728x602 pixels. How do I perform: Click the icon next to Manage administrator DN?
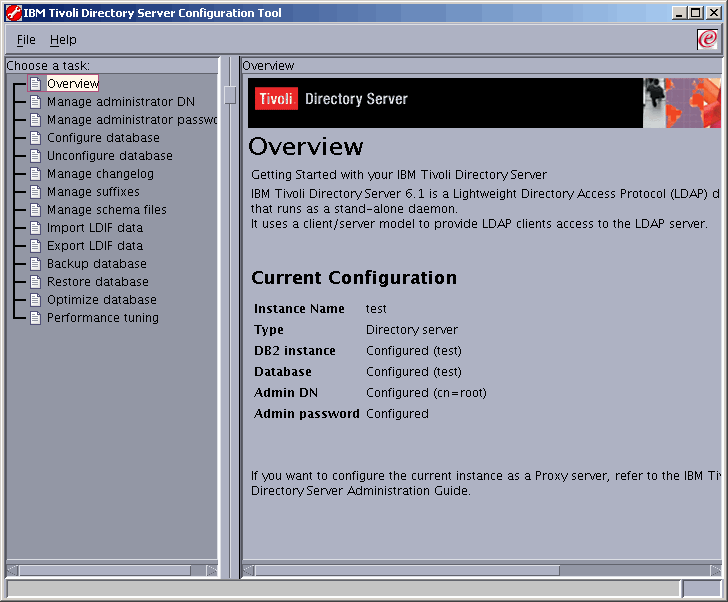(36, 102)
